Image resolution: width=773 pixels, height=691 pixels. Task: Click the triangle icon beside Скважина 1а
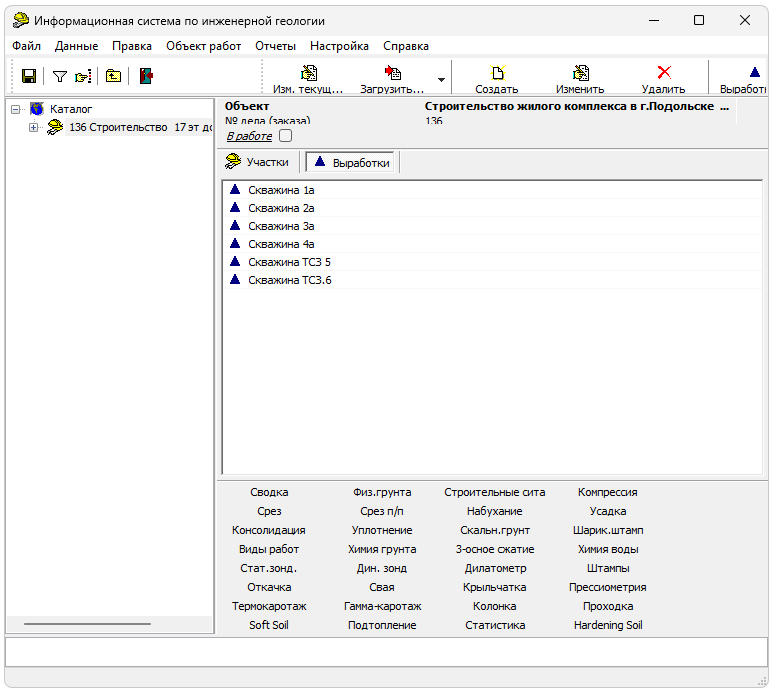click(x=235, y=189)
